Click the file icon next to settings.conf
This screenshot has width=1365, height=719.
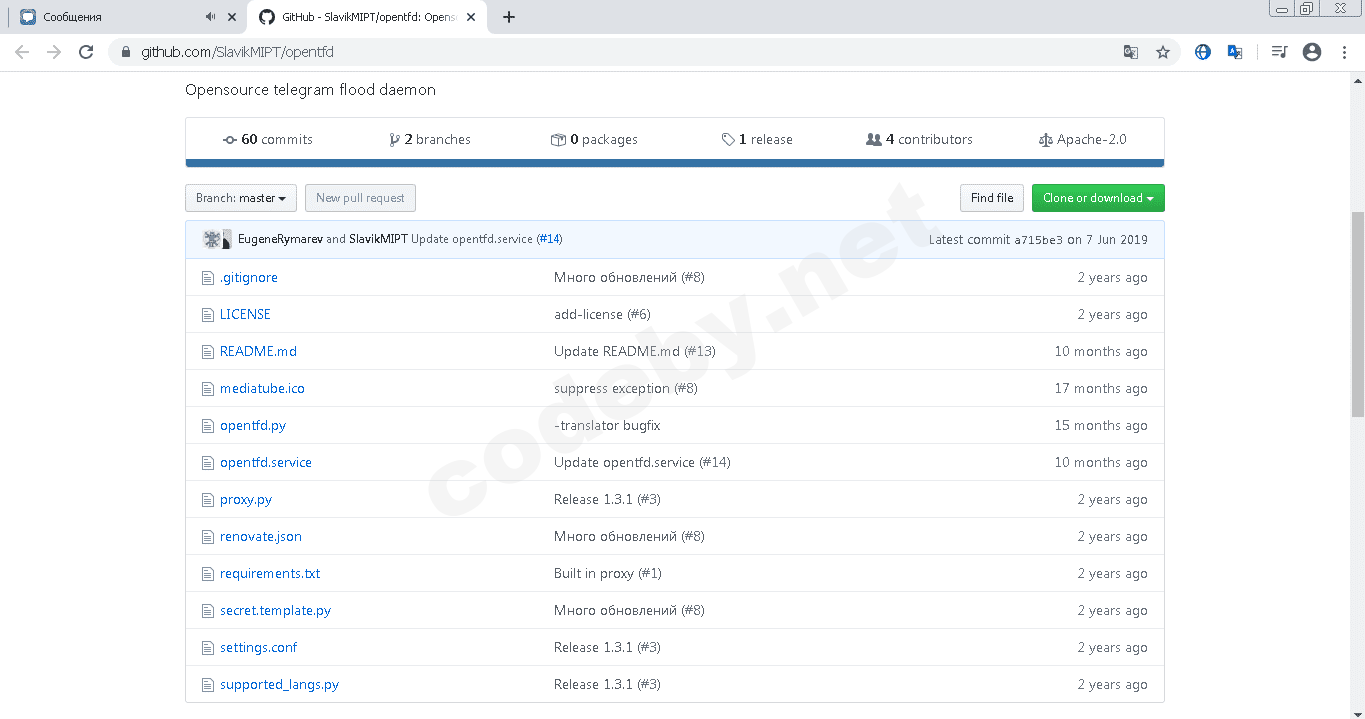click(x=208, y=648)
